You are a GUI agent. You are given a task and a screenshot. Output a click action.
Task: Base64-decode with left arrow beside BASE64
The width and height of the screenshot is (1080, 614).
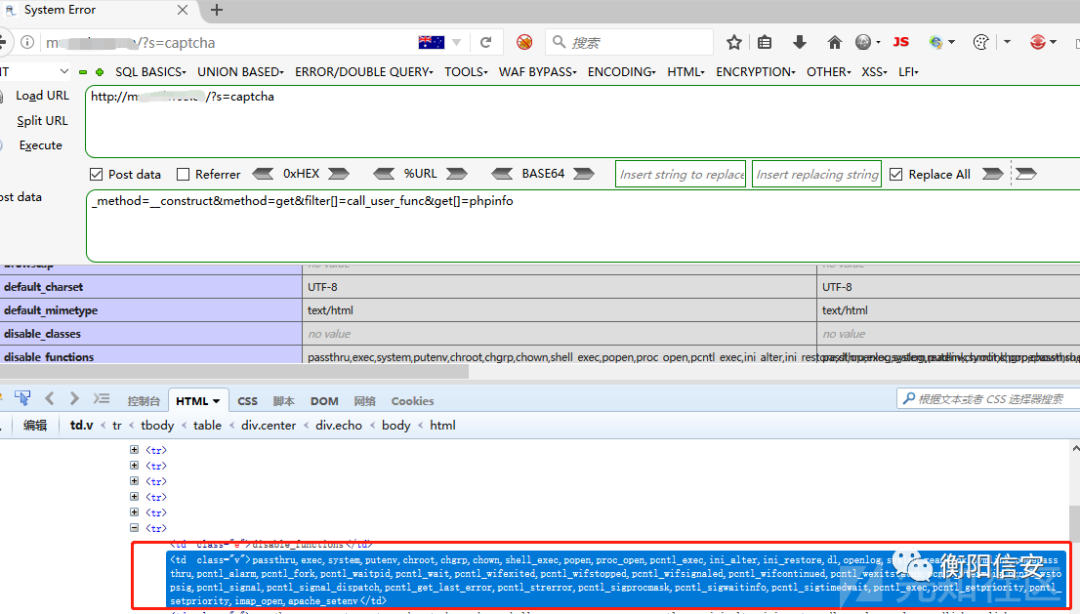click(502, 174)
